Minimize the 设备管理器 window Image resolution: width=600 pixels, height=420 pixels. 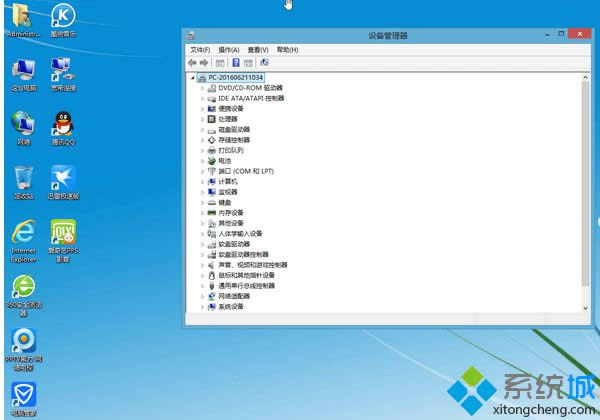click(x=547, y=34)
